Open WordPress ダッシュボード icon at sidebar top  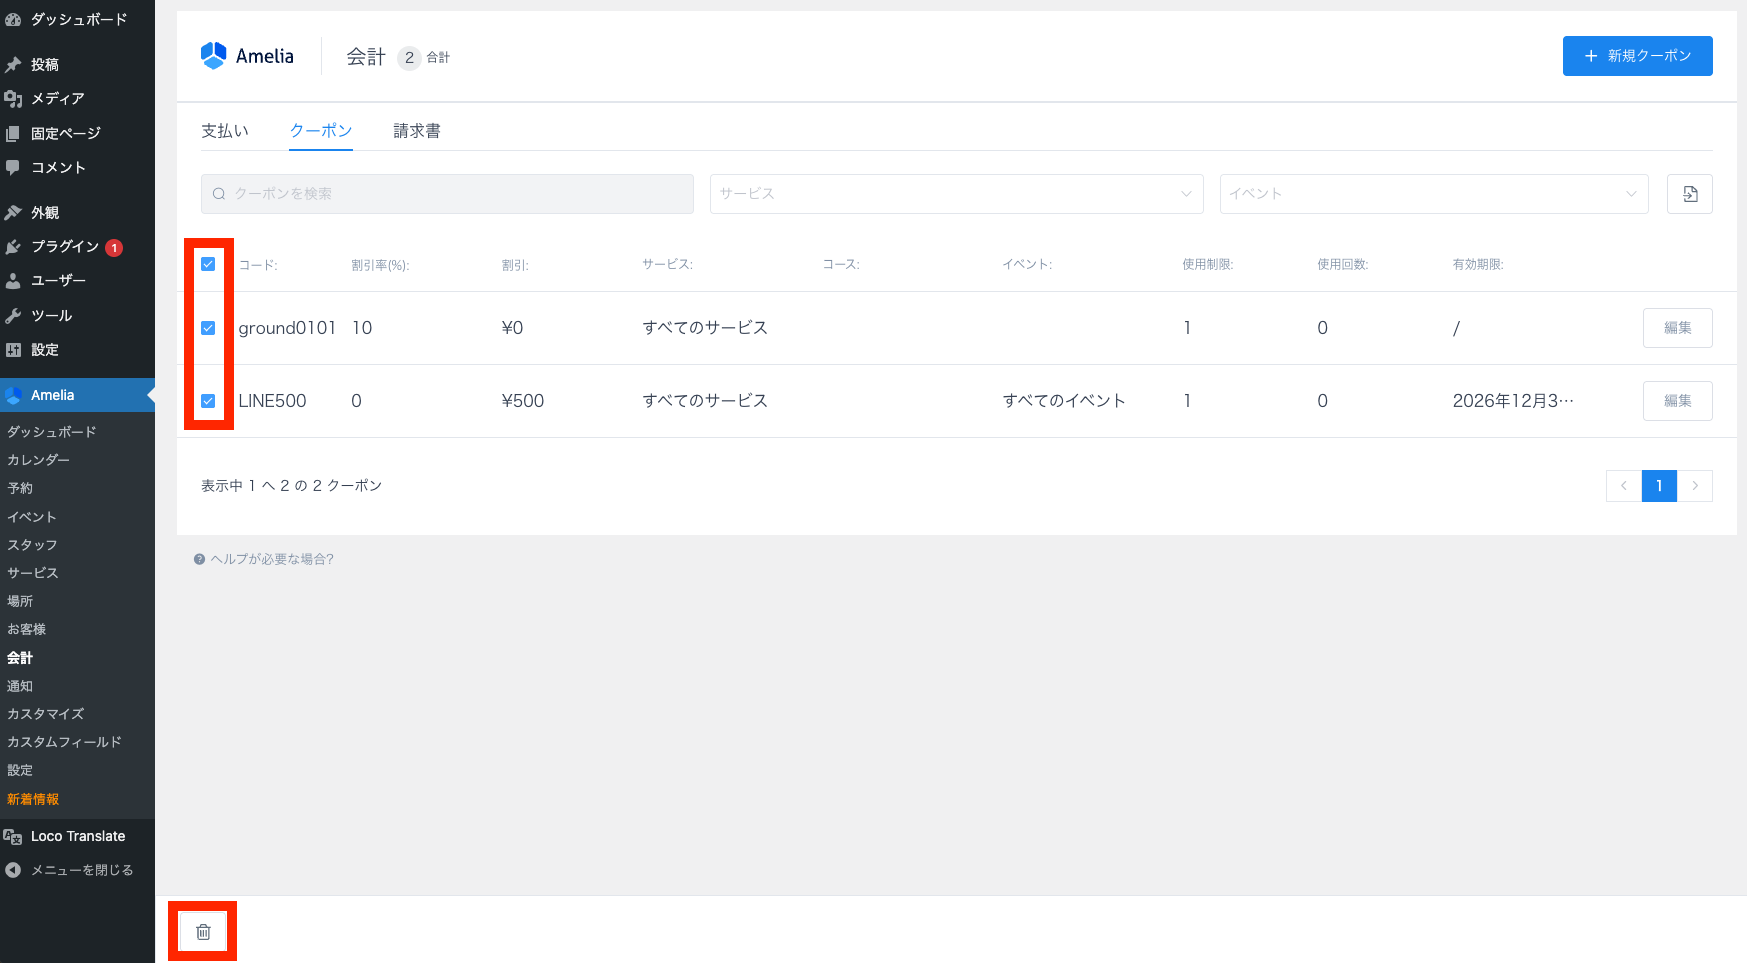pos(13,19)
